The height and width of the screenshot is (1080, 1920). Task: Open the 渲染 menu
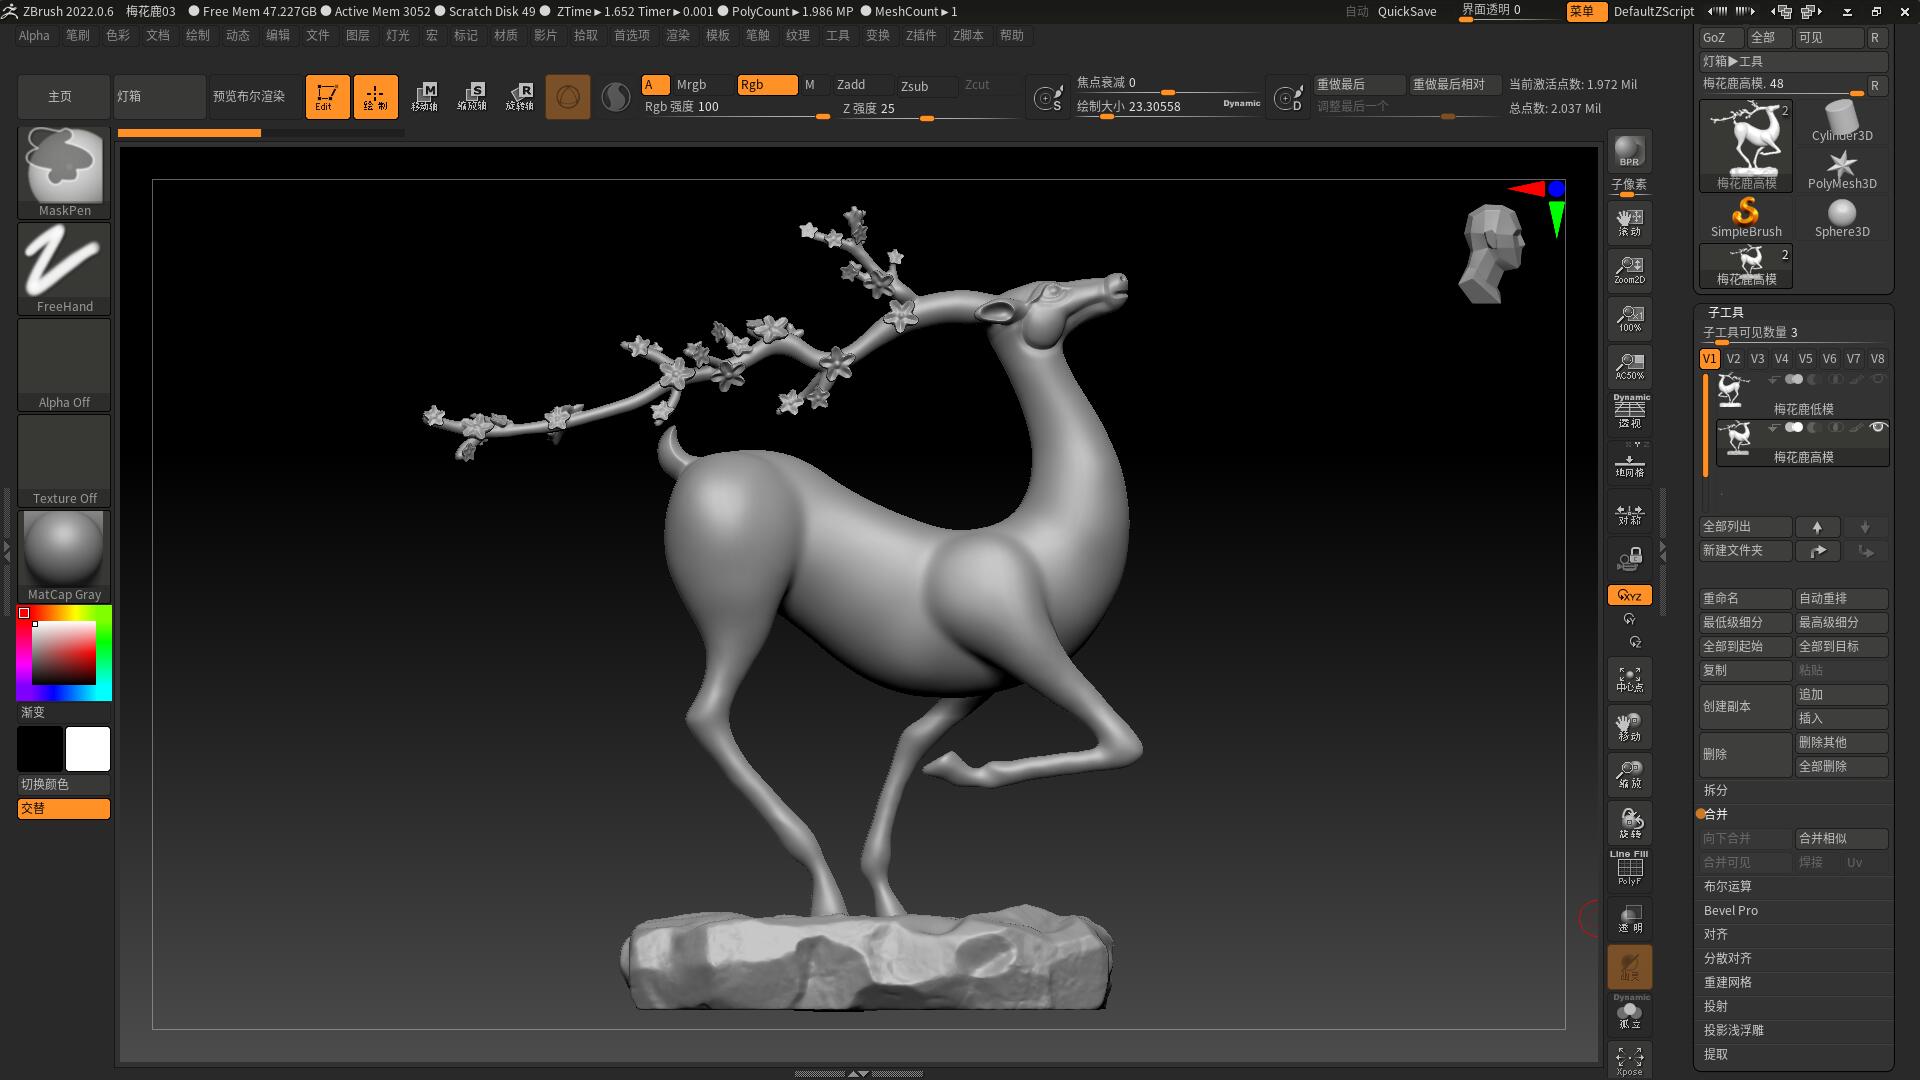point(678,35)
